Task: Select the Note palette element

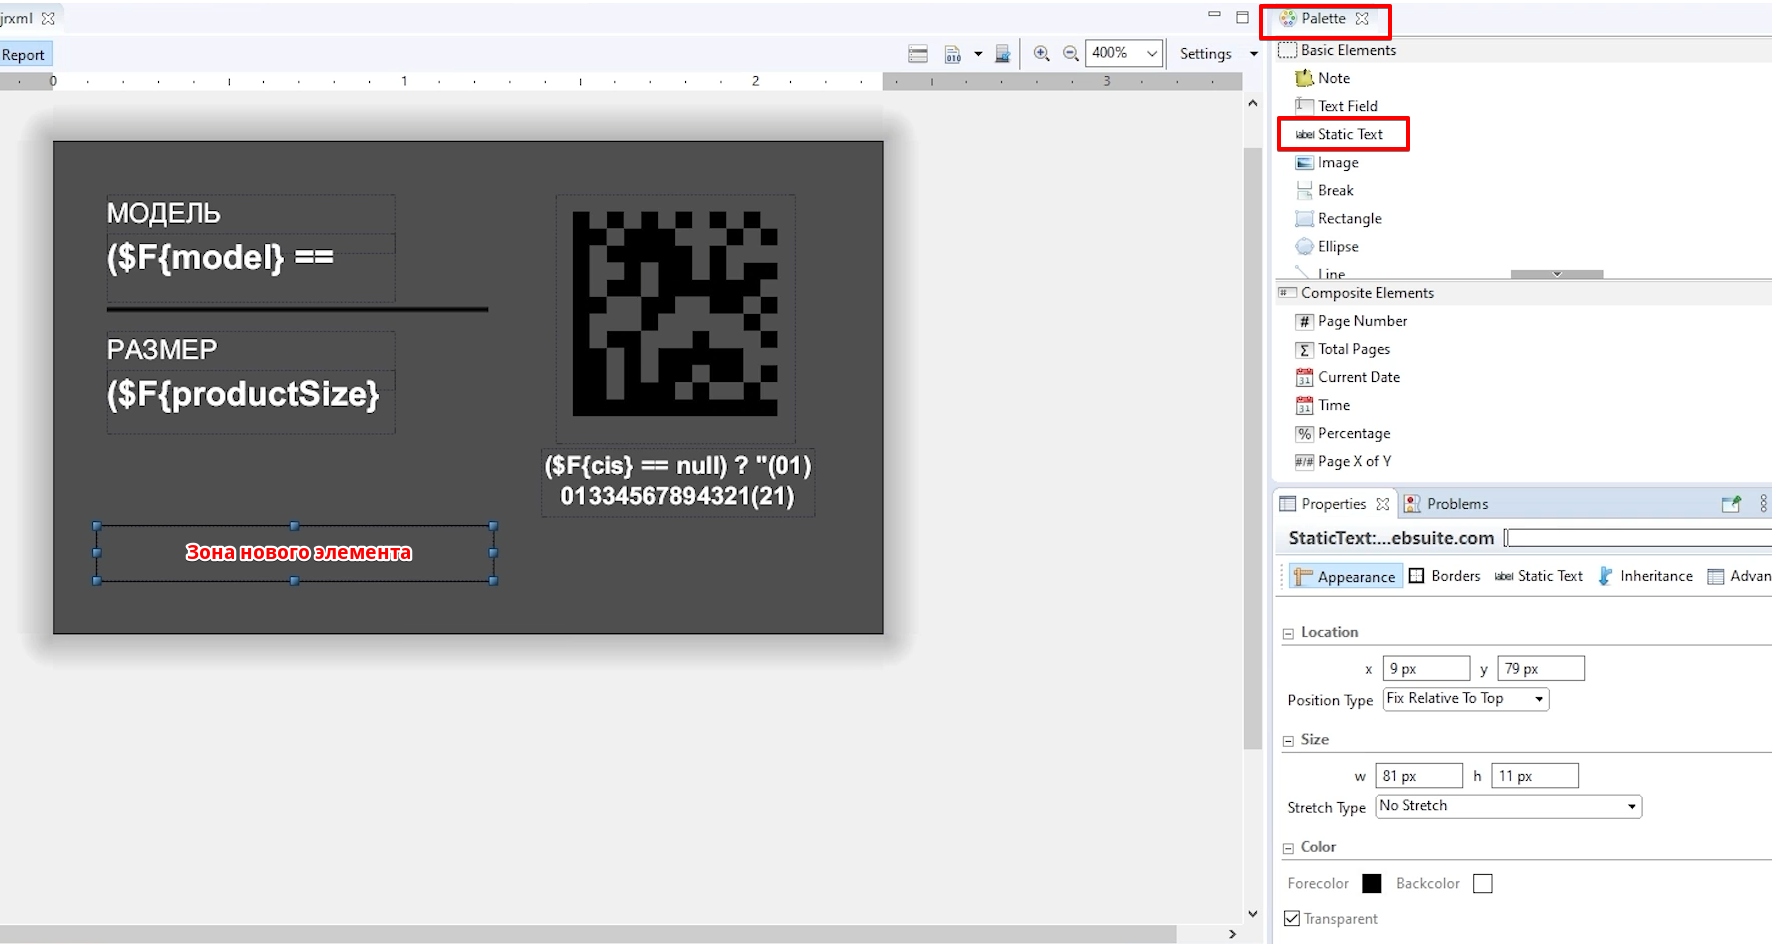Action: [1322, 78]
